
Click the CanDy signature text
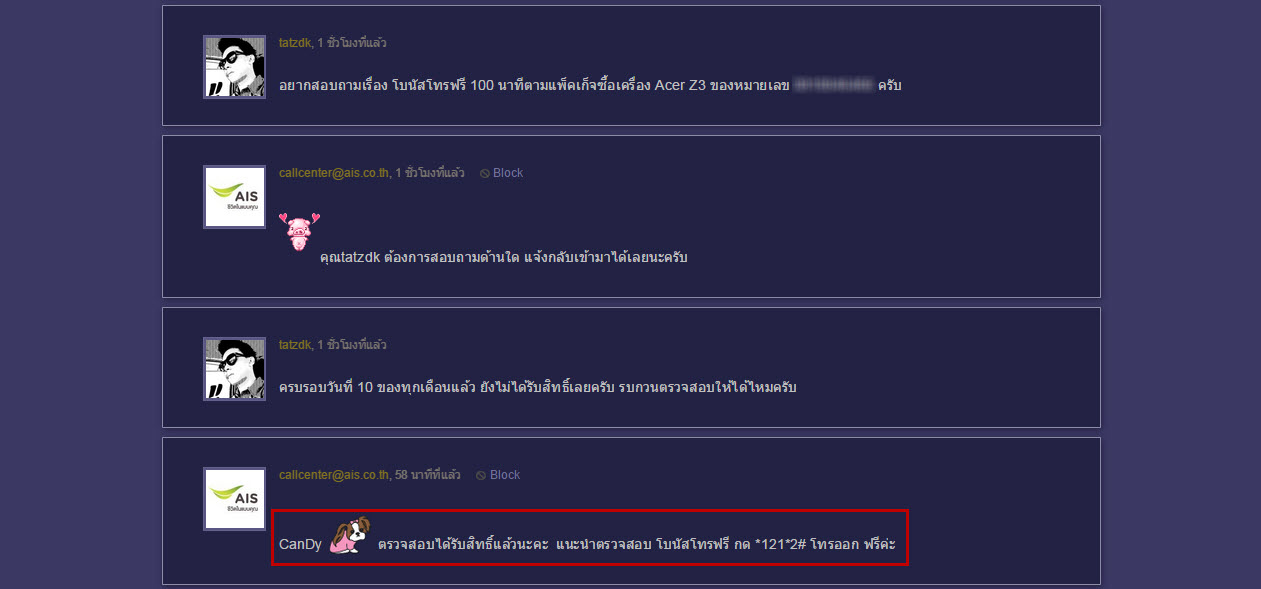[300, 545]
